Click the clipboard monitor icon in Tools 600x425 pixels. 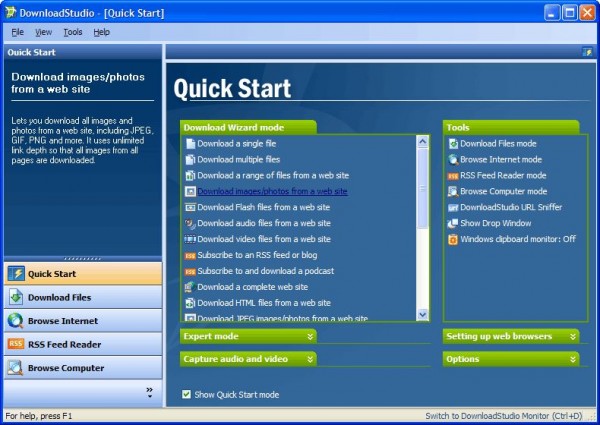pyautogui.click(x=453, y=239)
